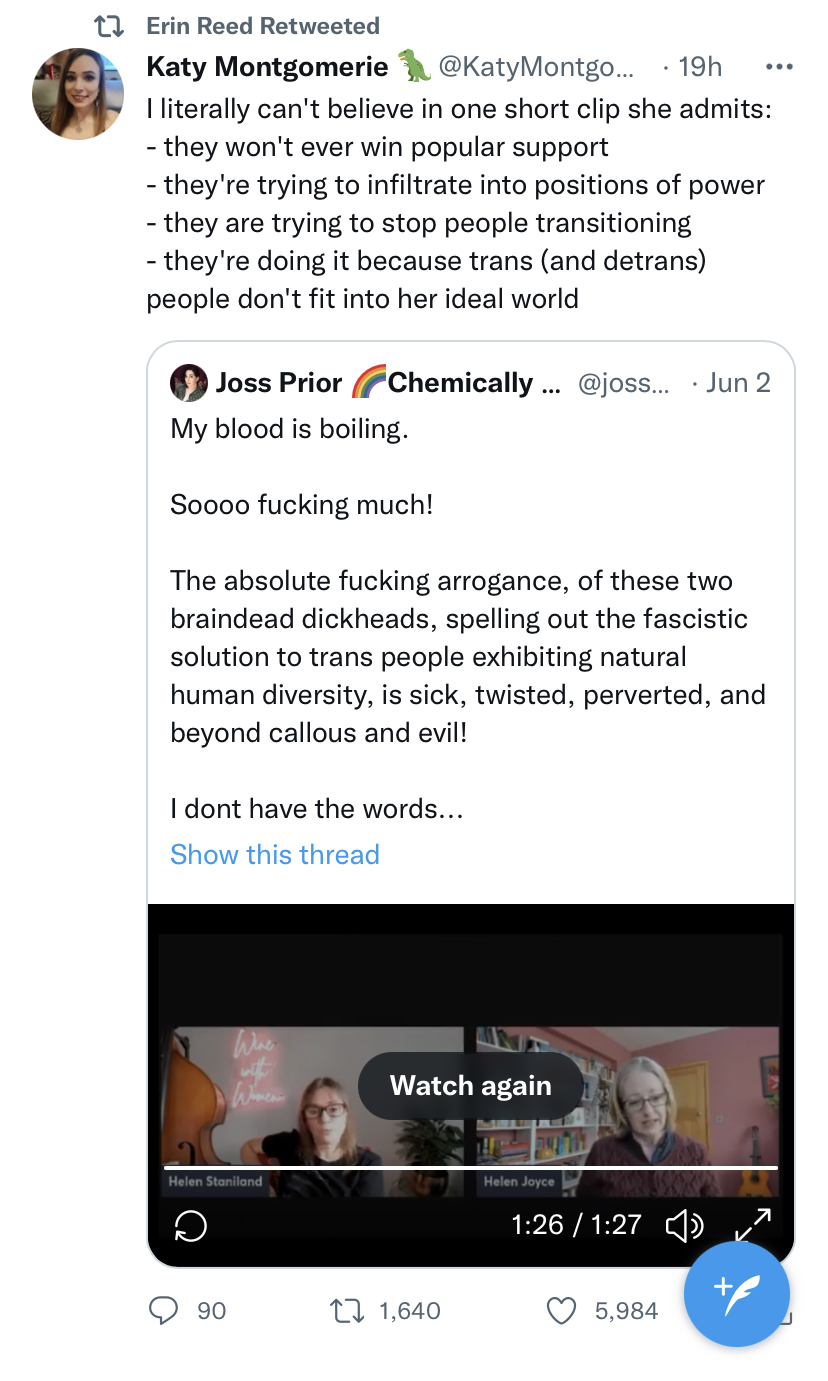Like the tweet using the heart icon

point(564,1310)
